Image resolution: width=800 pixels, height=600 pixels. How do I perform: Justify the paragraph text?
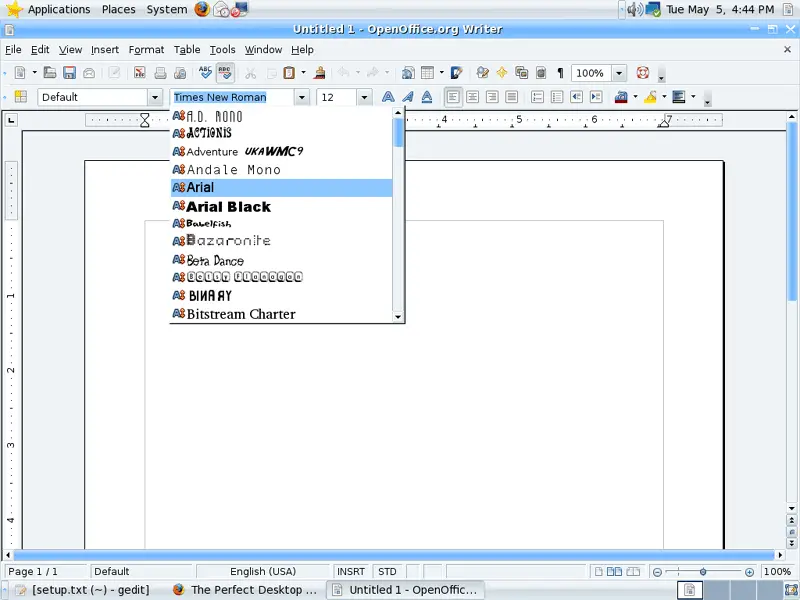(512, 97)
